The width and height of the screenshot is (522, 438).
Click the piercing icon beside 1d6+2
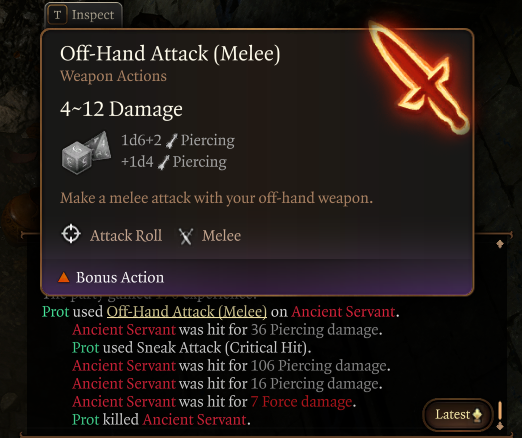pyautogui.click(x=172, y=141)
